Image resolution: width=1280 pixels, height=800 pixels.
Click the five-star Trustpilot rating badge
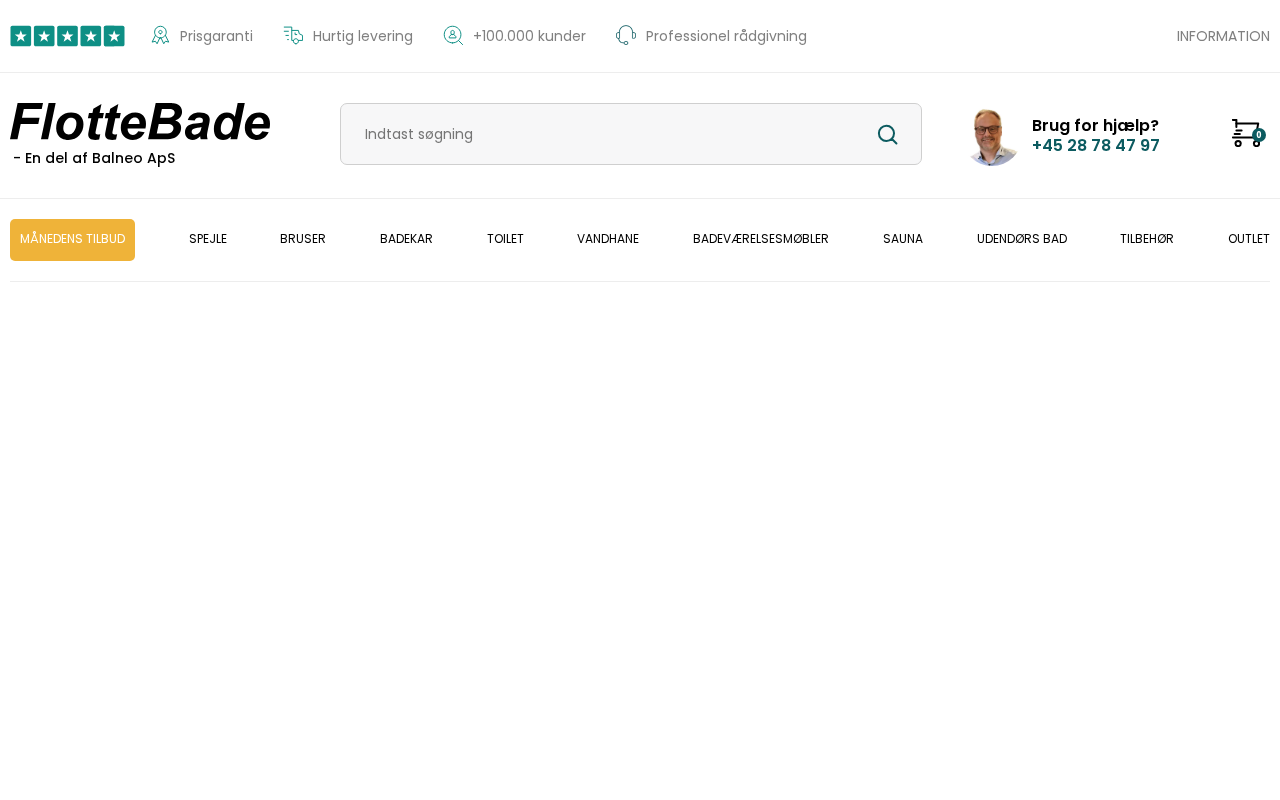pyautogui.click(x=67, y=36)
